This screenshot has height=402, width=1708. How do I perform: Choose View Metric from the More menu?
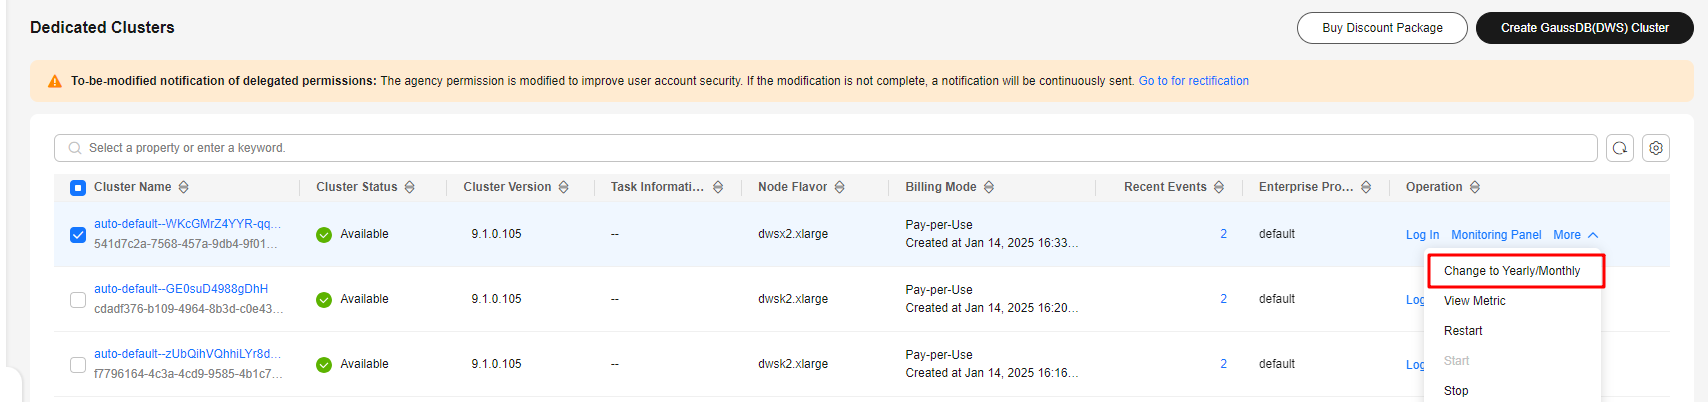1474,301
